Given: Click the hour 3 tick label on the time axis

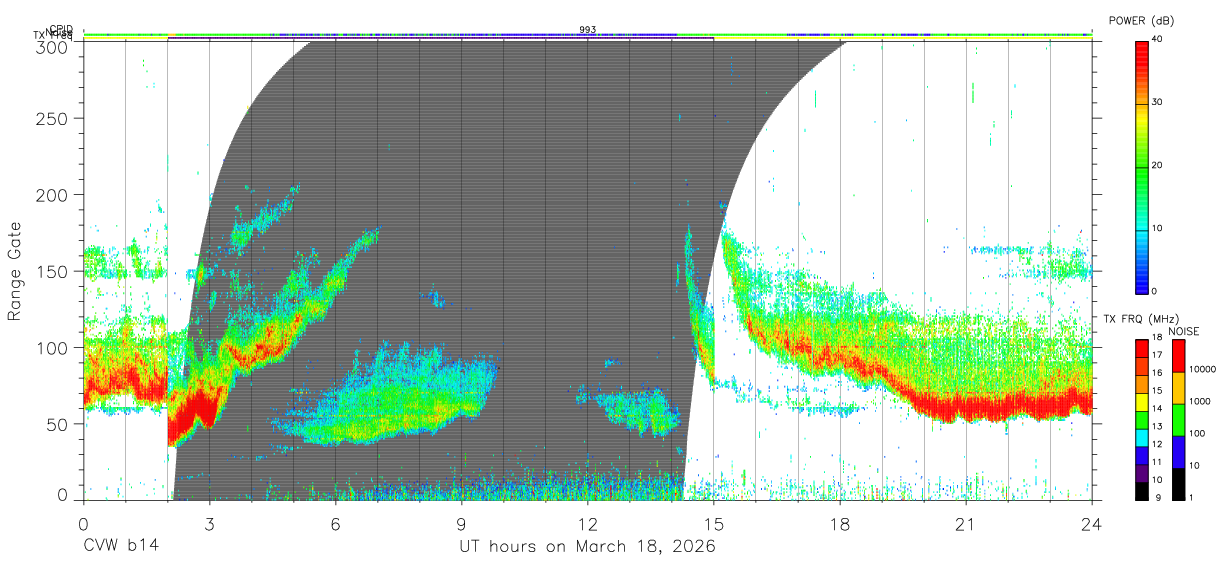Looking at the screenshot, I should (x=209, y=523).
